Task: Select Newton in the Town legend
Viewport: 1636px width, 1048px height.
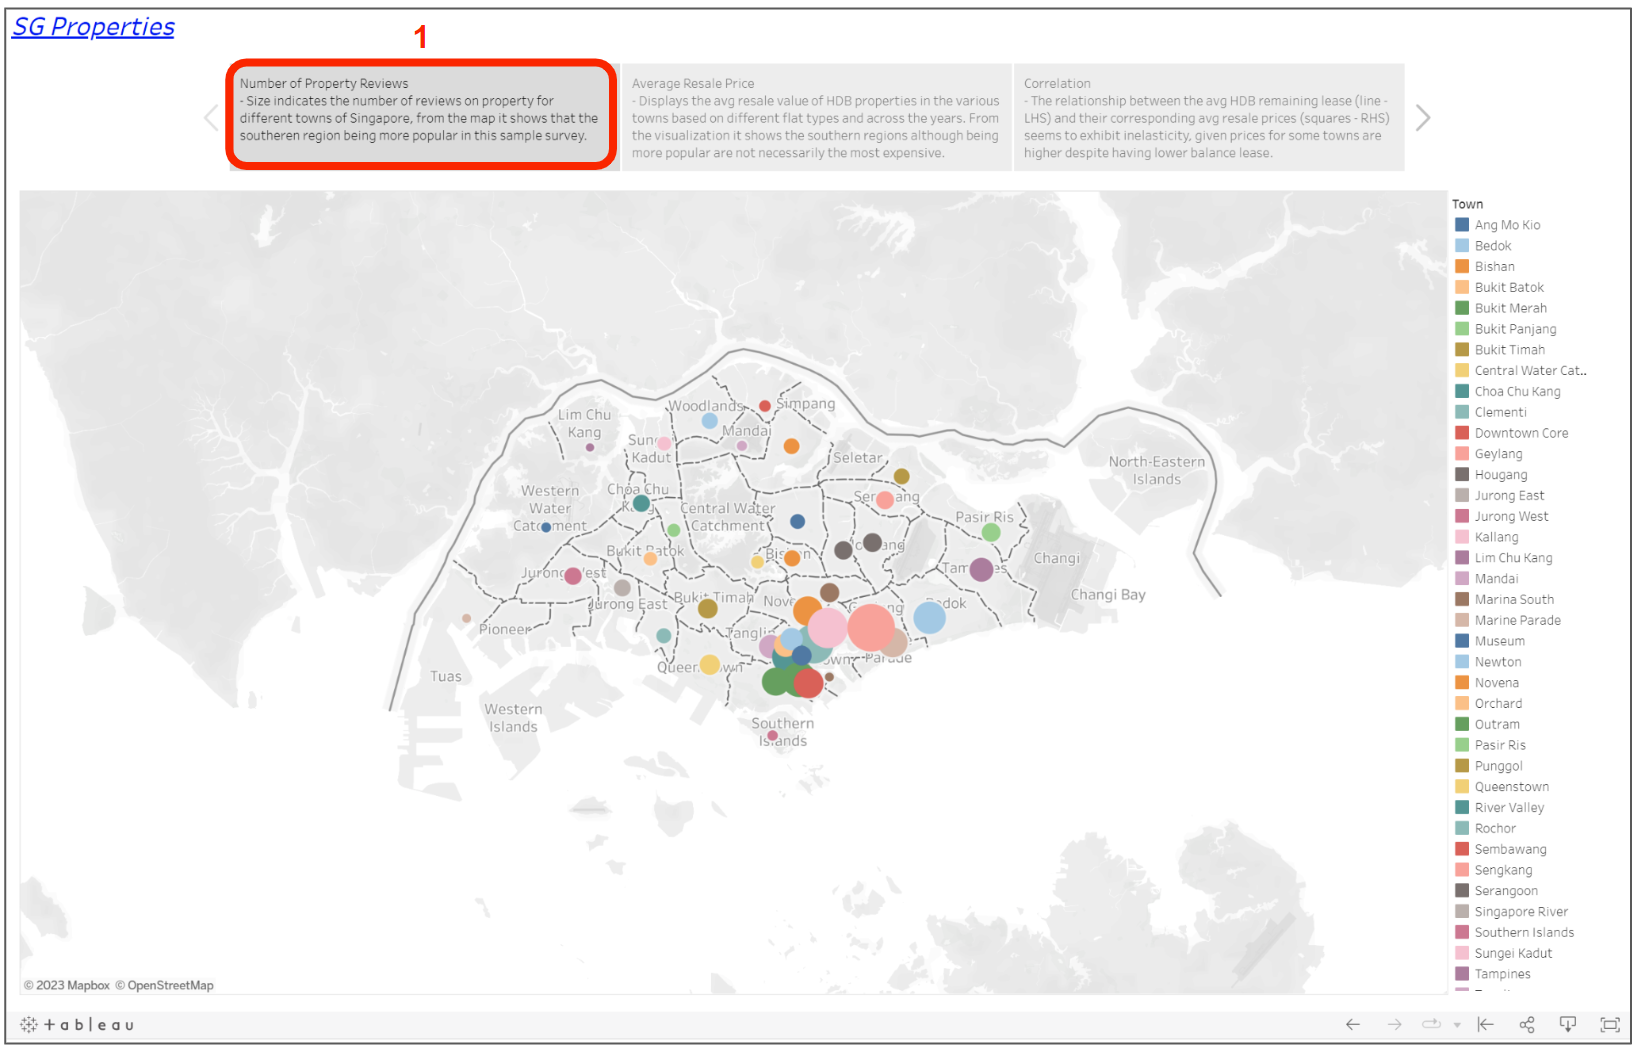Action: tap(1497, 662)
